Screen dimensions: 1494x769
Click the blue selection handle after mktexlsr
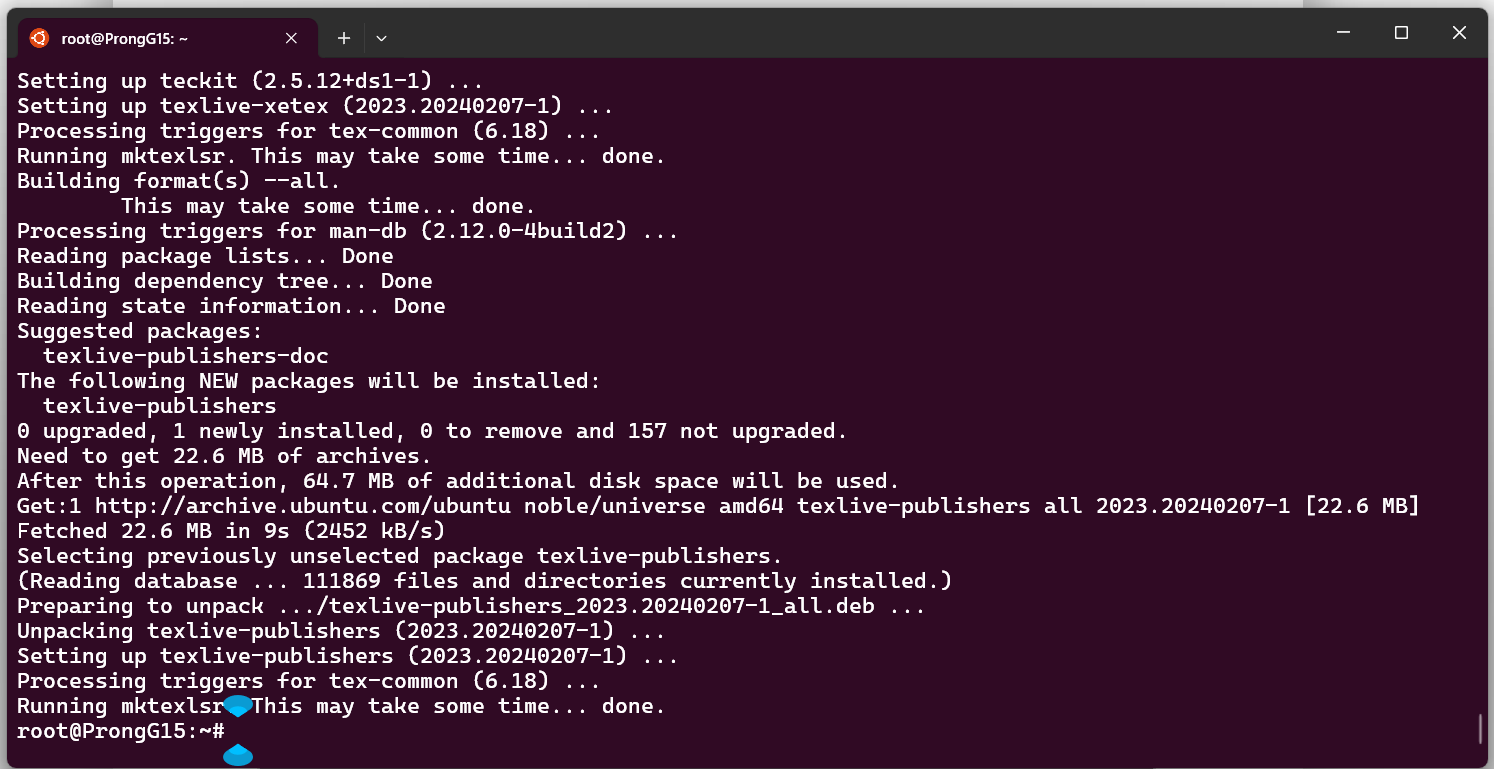pyautogui.click(x=237, y=707)
